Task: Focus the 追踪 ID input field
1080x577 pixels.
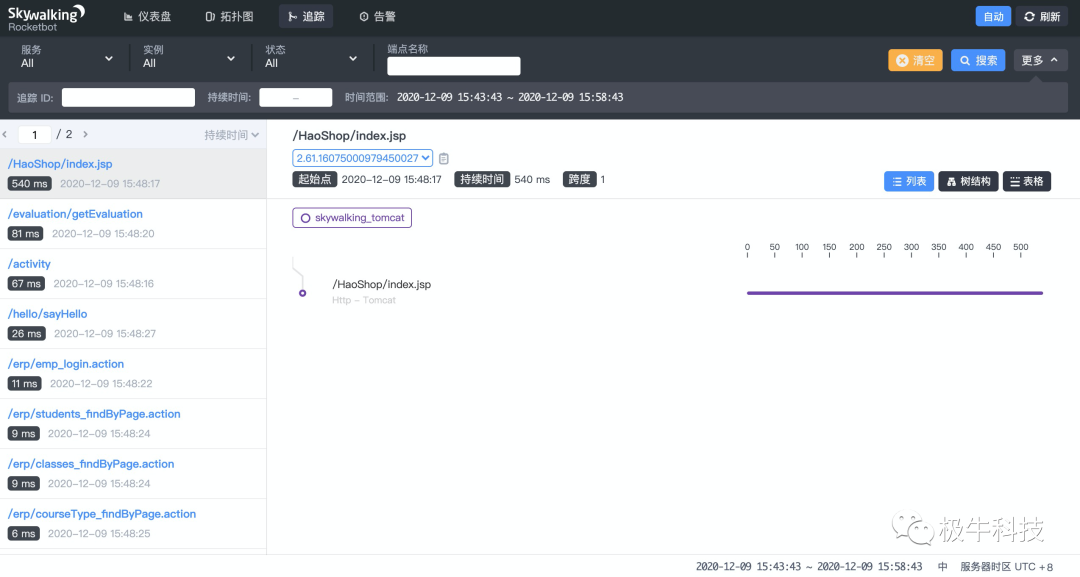Action: coord(128,98)
